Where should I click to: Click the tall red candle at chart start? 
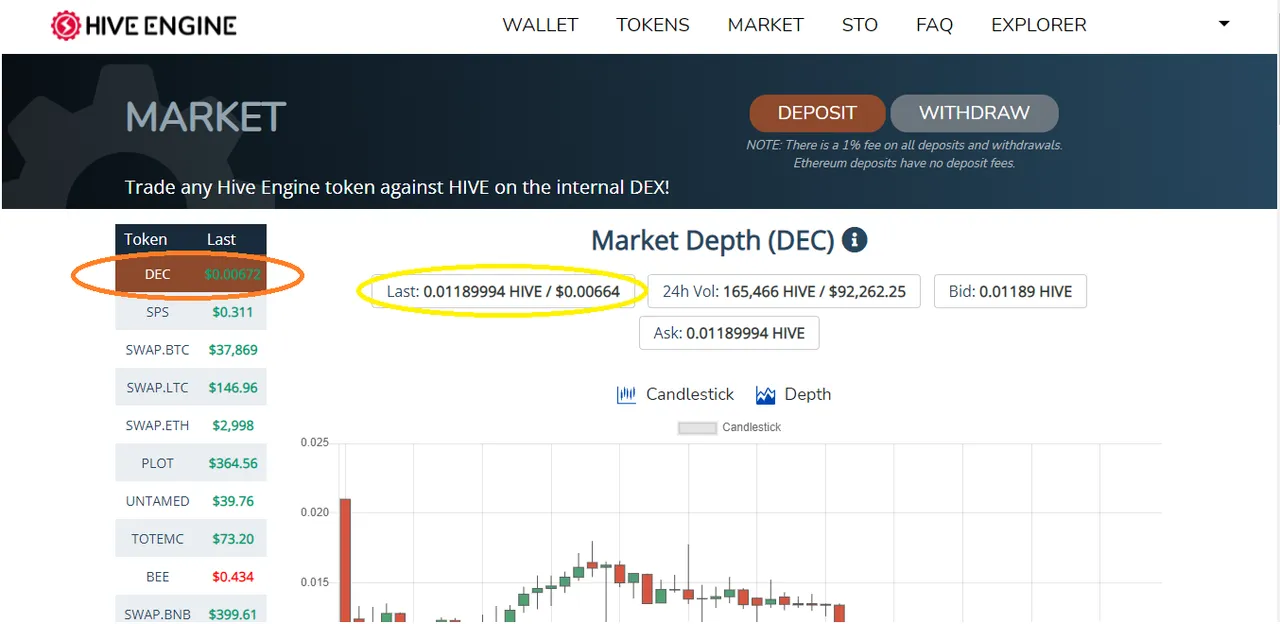point(345,560)
